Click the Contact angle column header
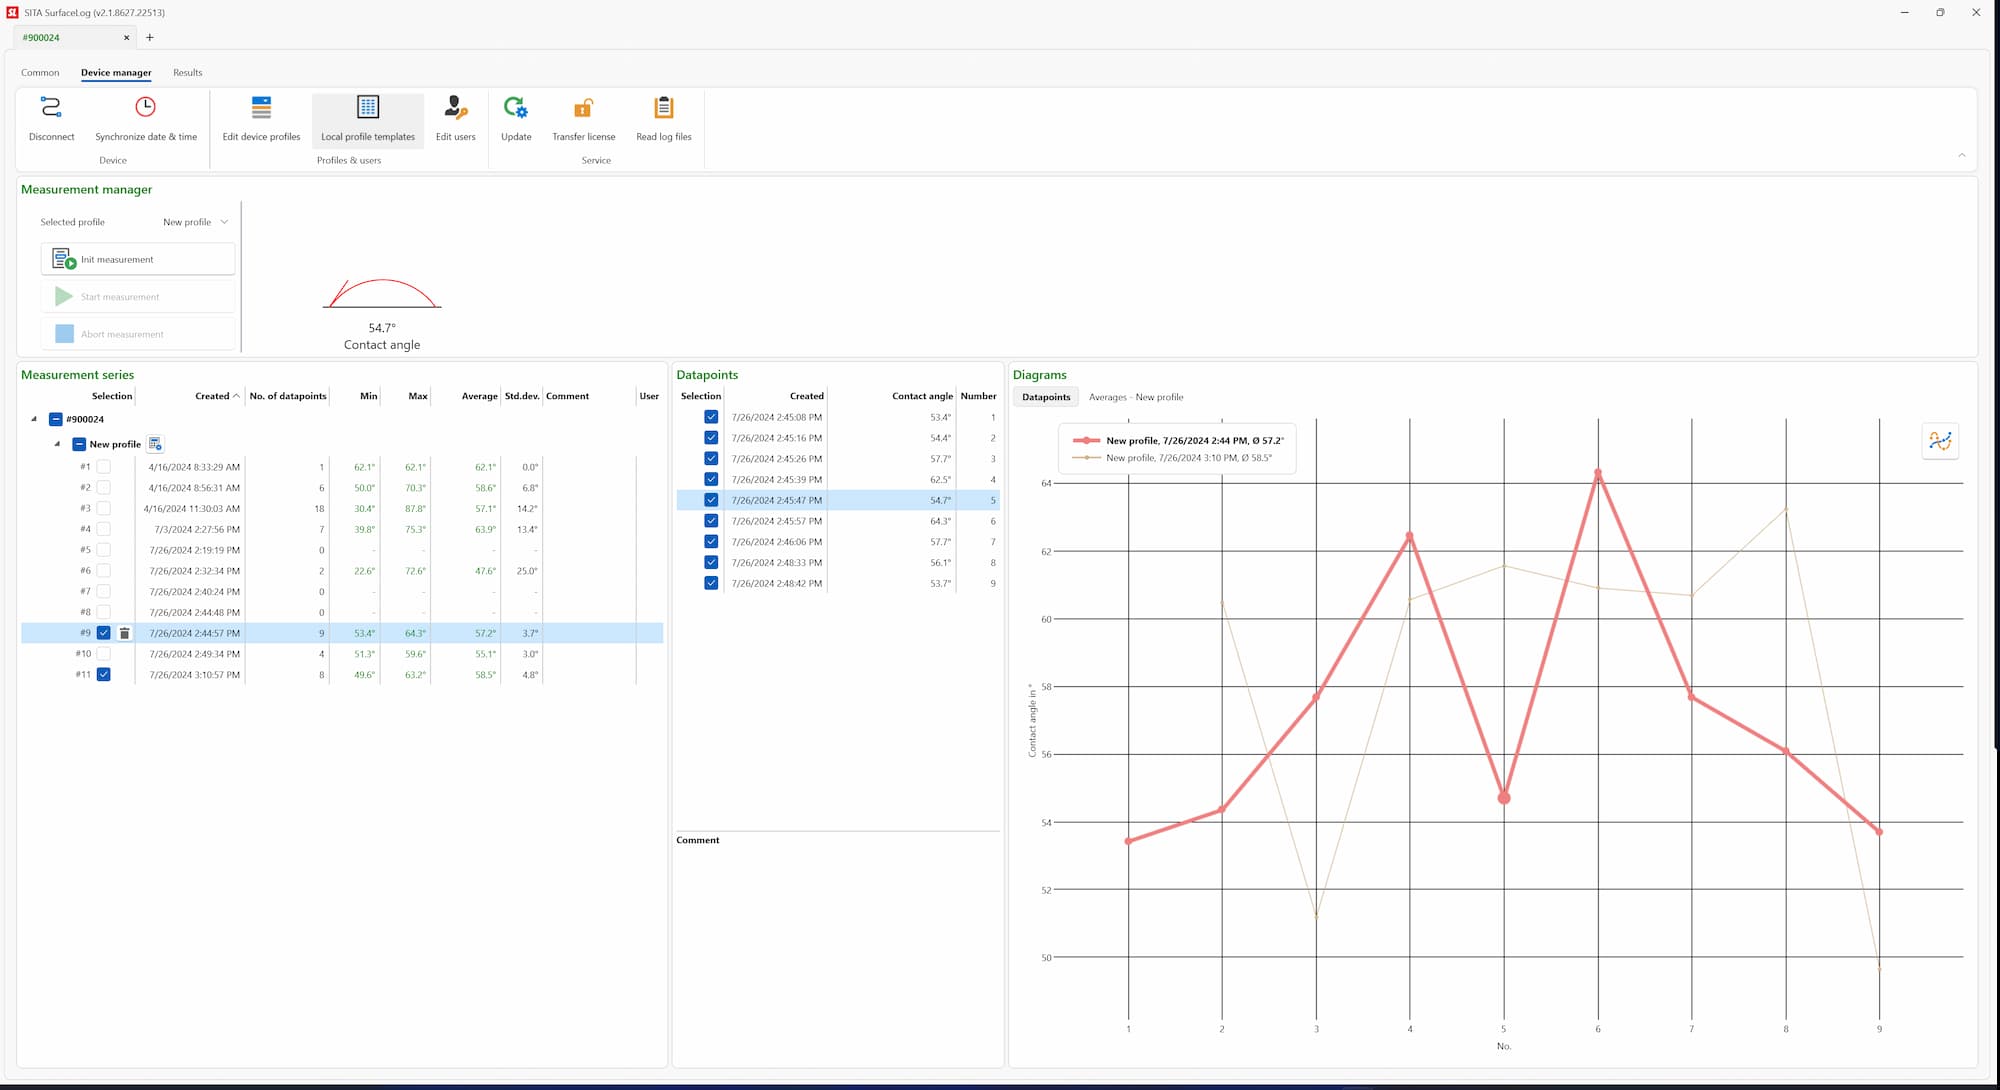Screen dimensions: 2000x1090 [922, 396]
